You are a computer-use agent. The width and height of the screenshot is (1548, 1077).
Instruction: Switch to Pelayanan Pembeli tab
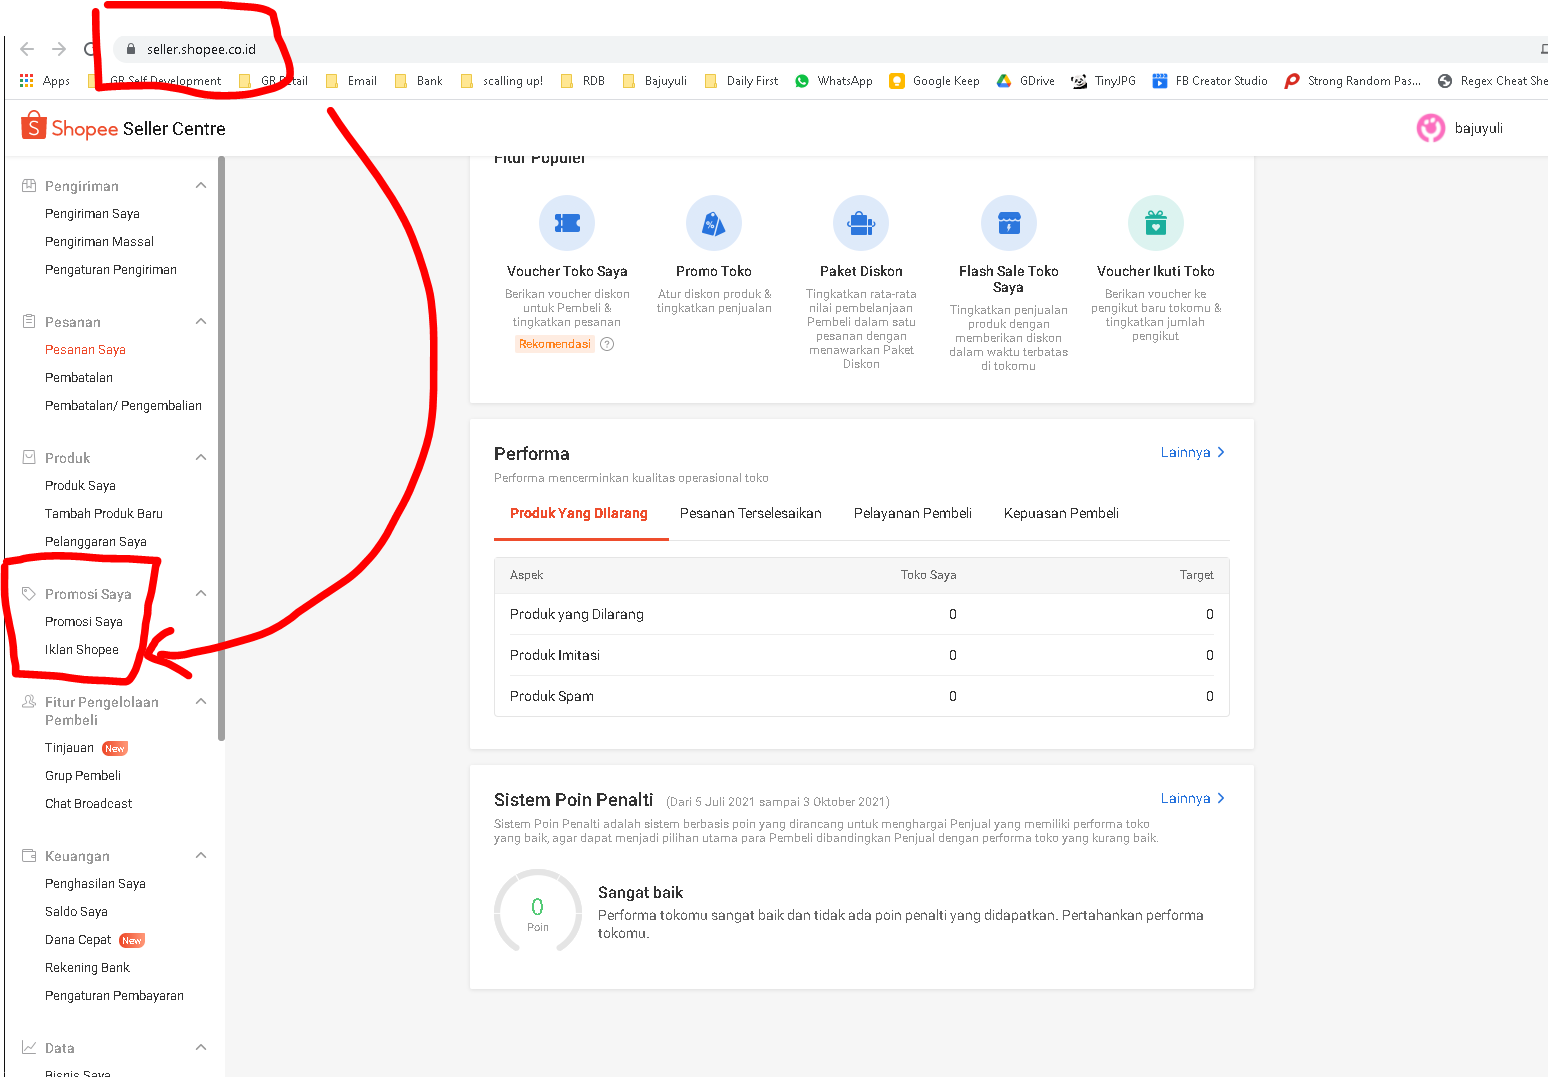913,513
